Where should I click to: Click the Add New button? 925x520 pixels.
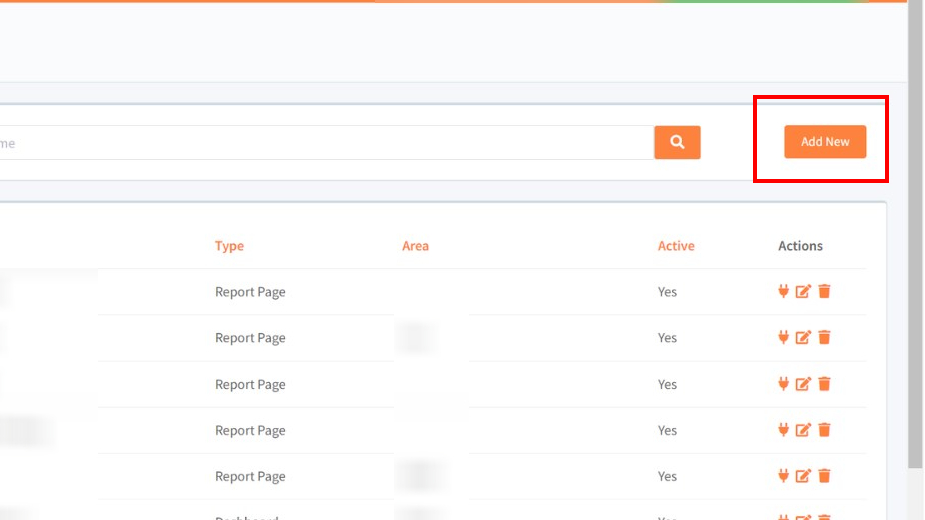(825, 142)
